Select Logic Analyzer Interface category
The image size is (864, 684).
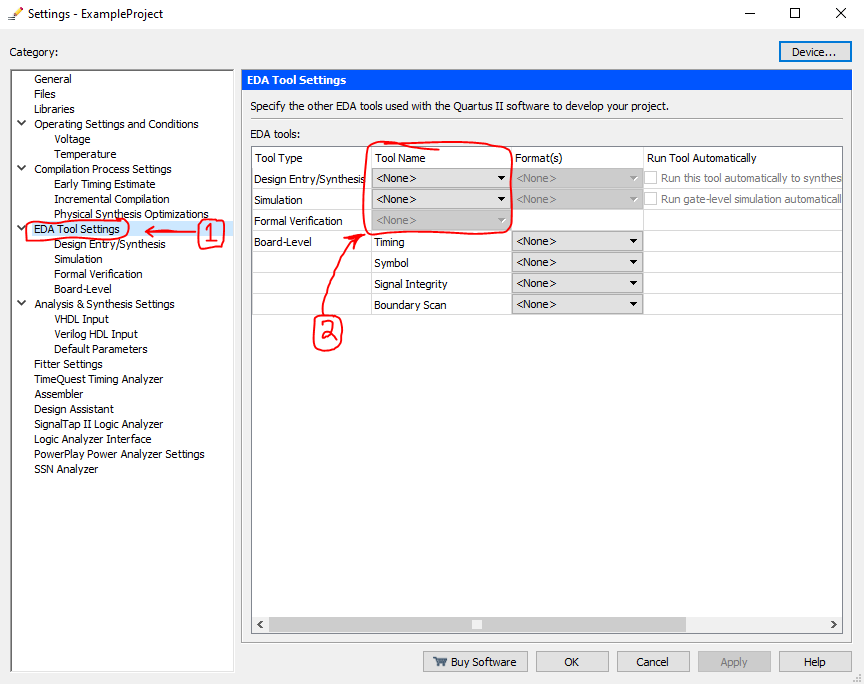[x=93, y=439]
